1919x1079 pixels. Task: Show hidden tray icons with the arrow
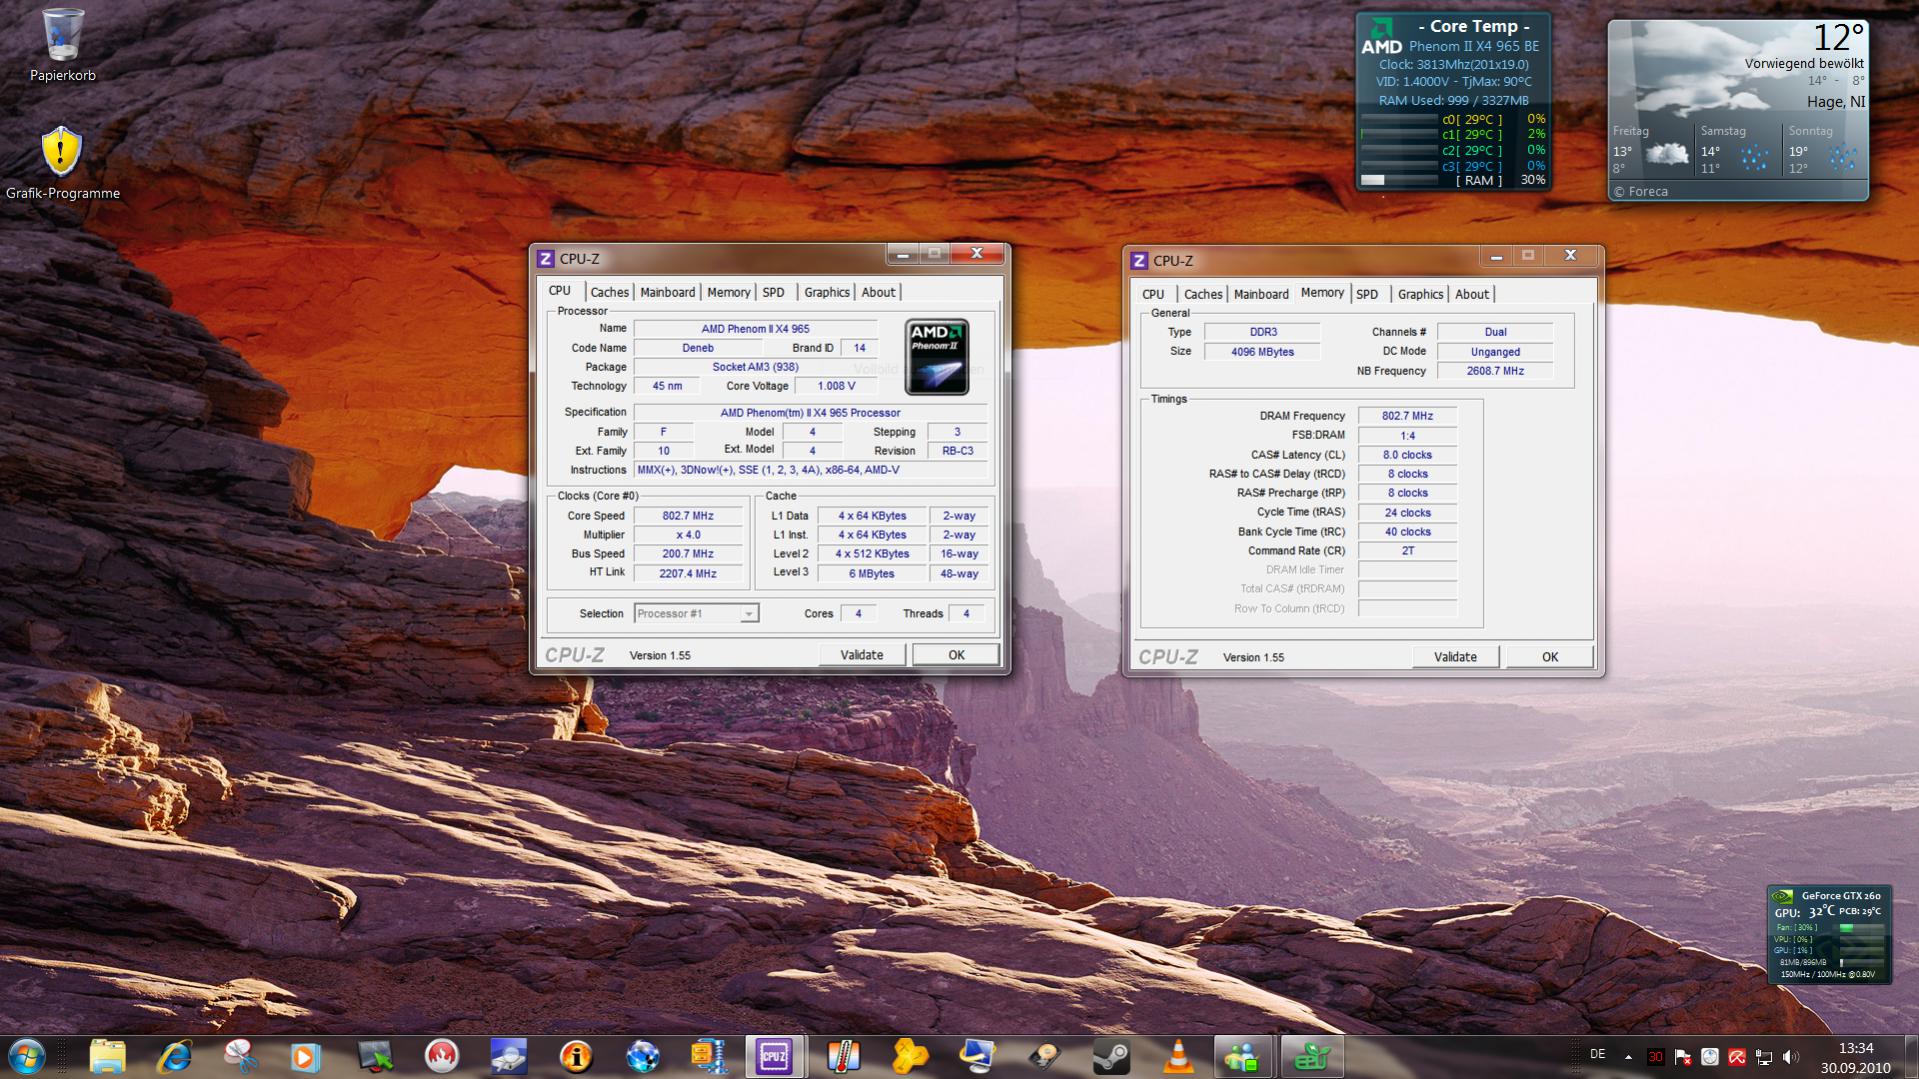click(x=1628, y=1057)
